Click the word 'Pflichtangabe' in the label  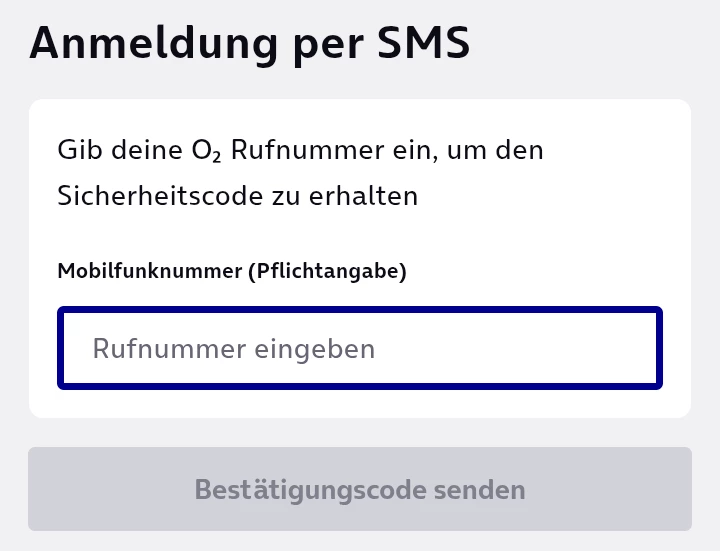(x=327, y=271)
